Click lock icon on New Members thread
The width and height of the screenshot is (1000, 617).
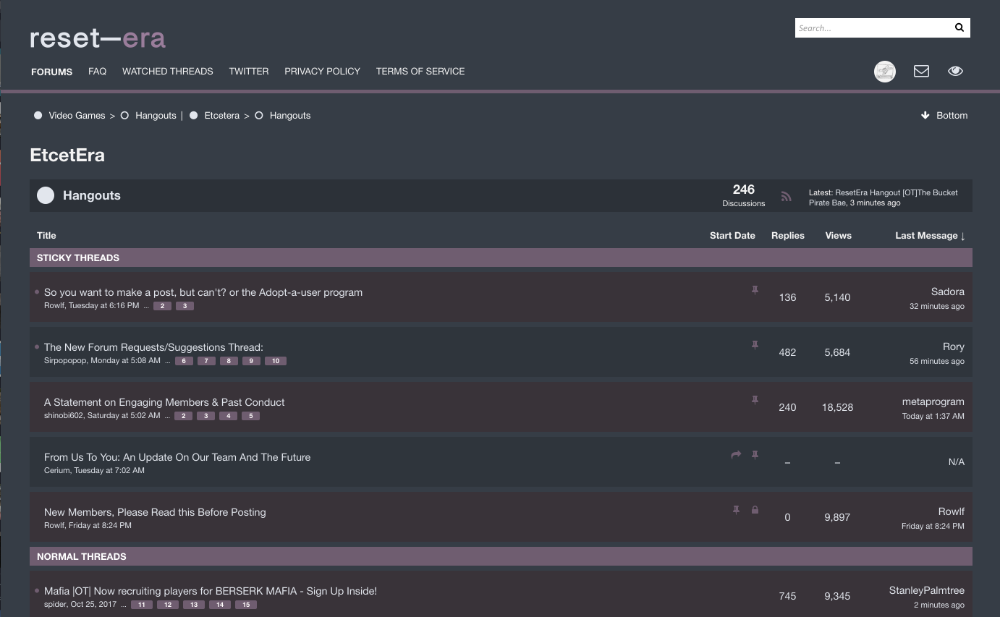click(754, 509)
